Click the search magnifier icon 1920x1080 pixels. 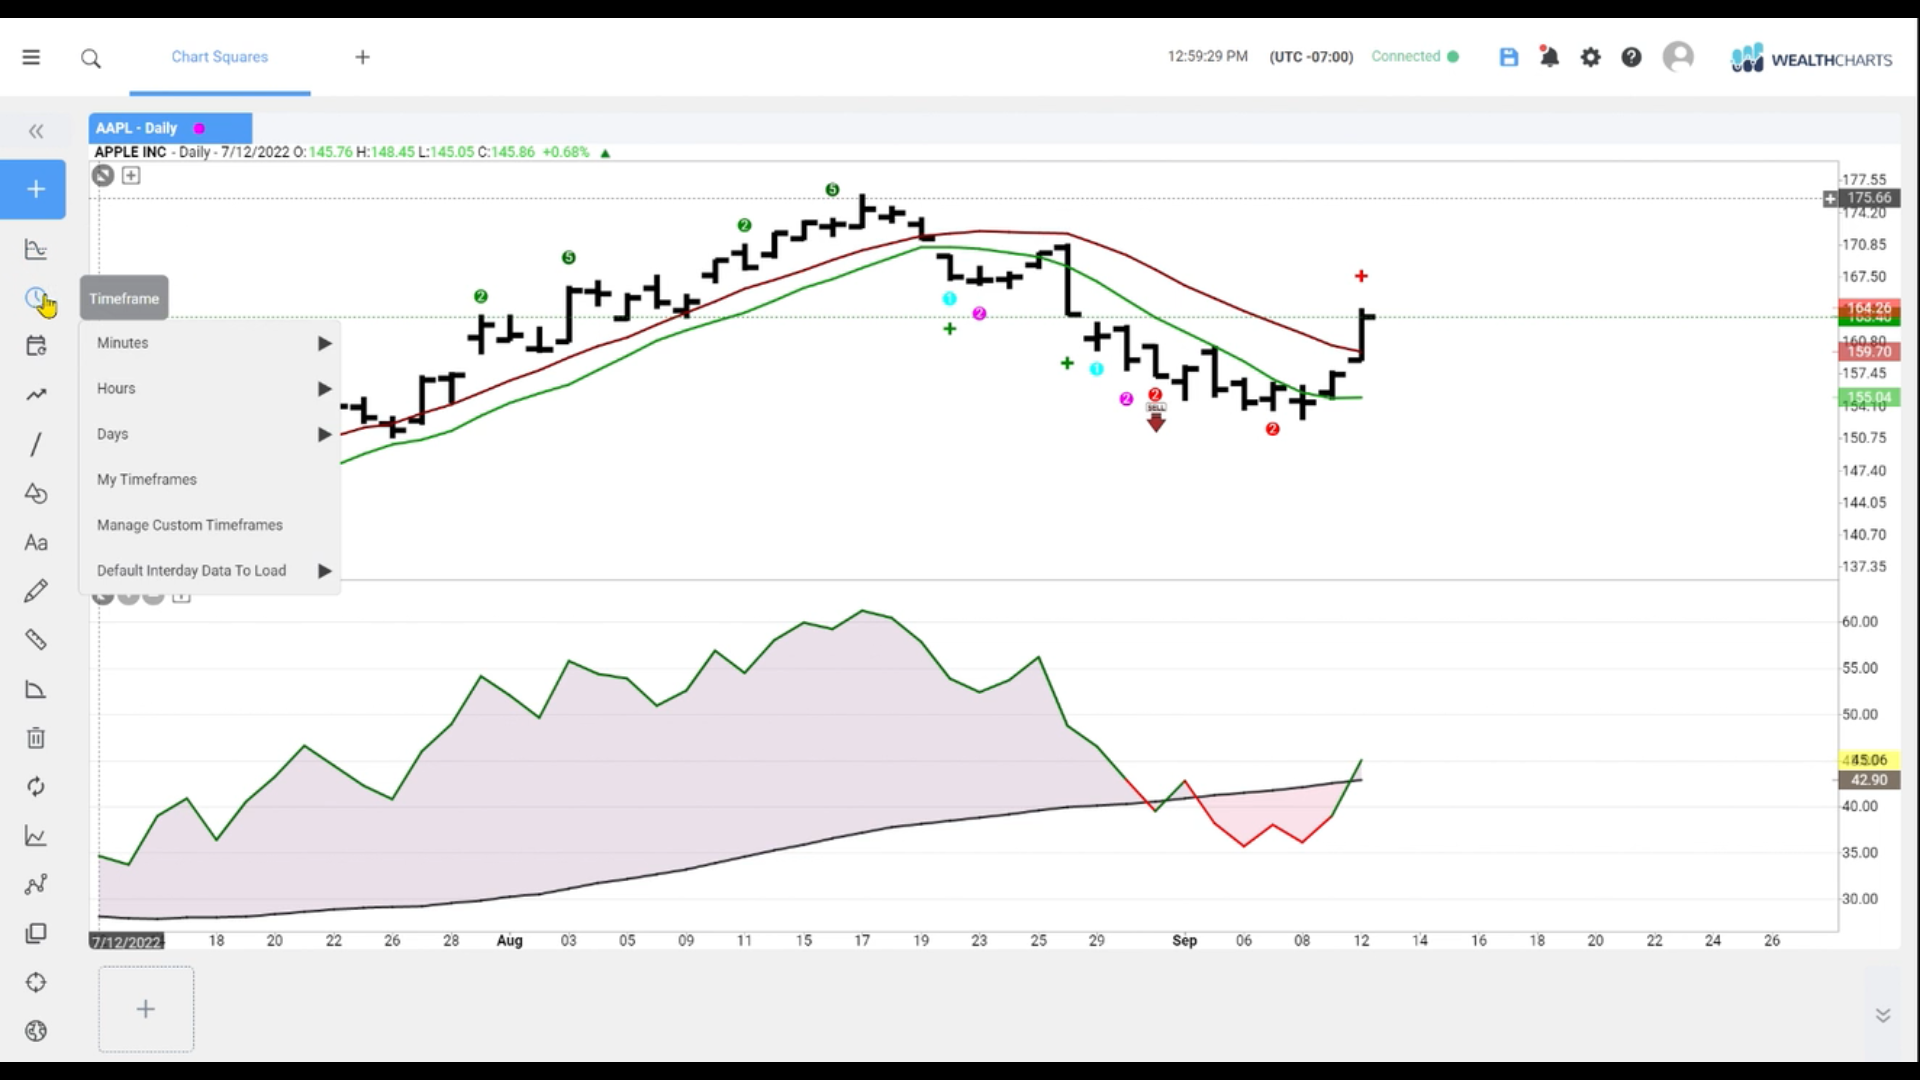(x=91, y=58)
